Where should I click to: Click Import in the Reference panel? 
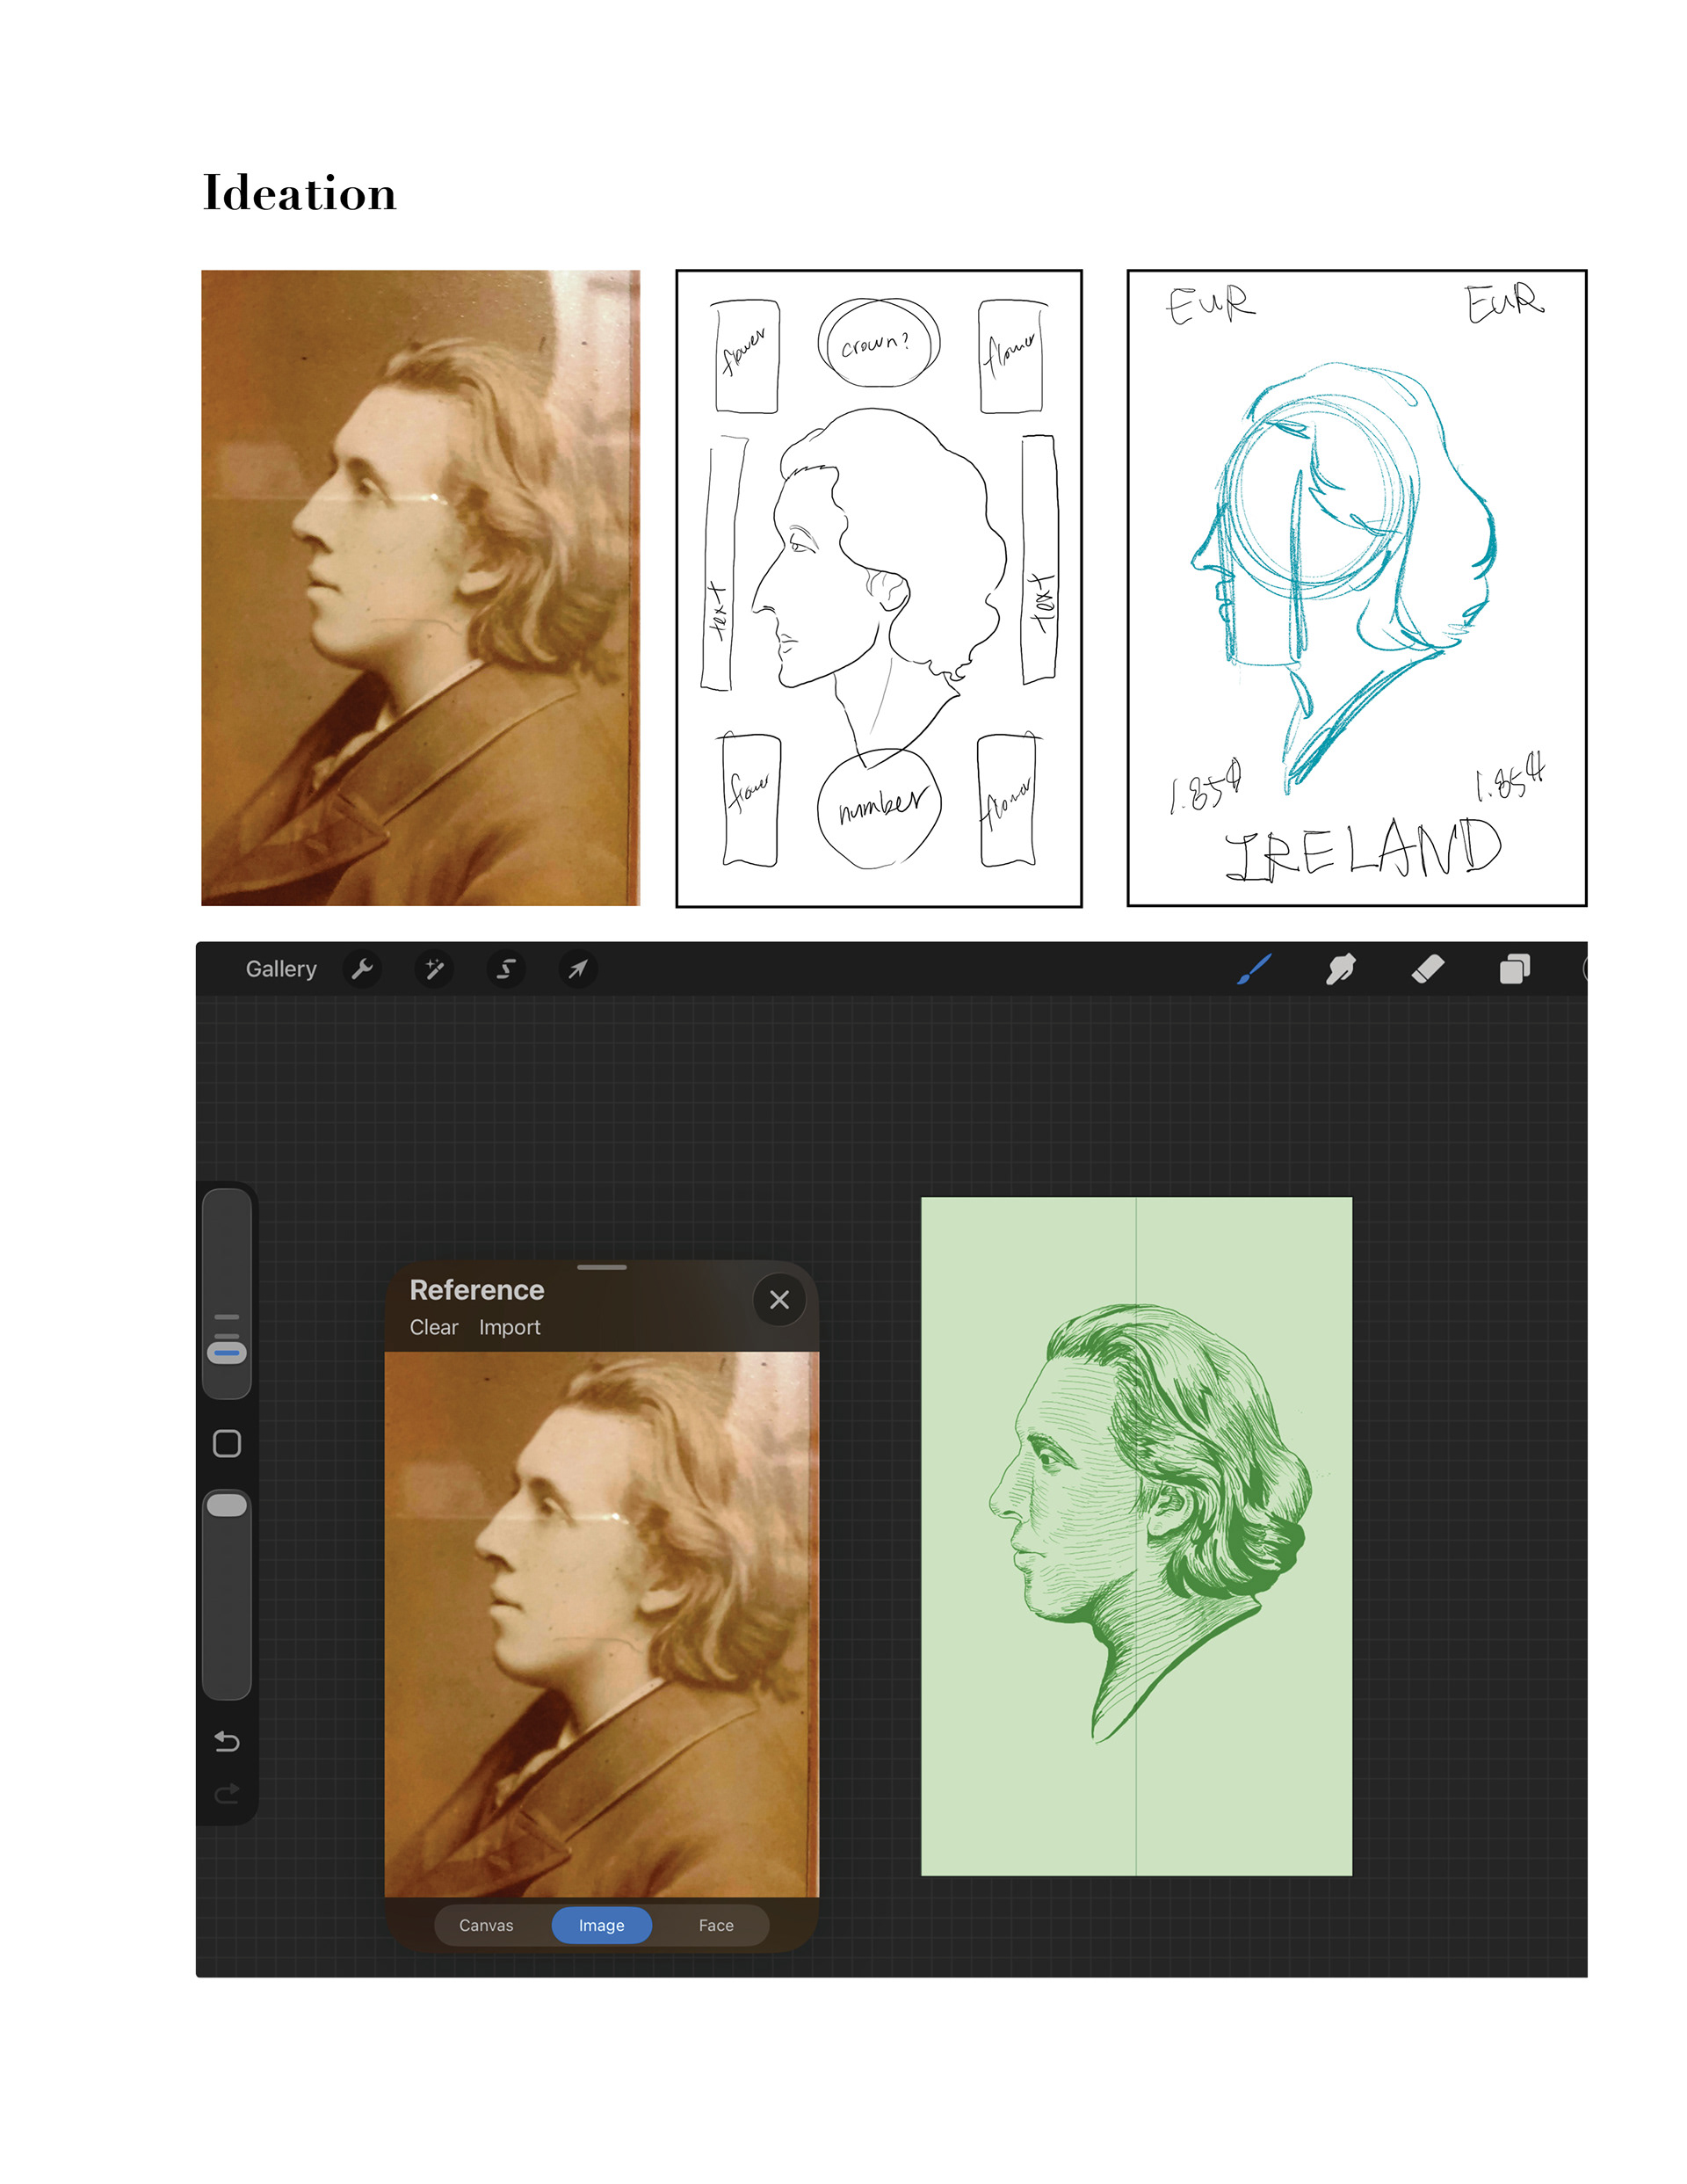[509, 1327]
